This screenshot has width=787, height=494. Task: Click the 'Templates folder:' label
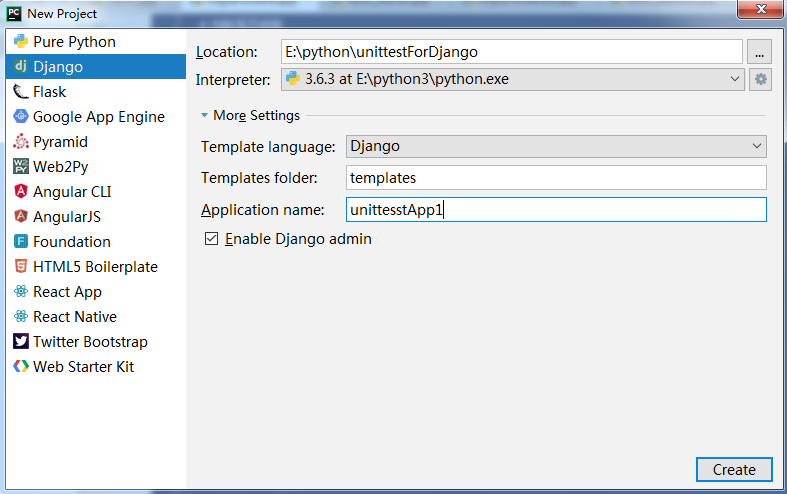[259, 178]
